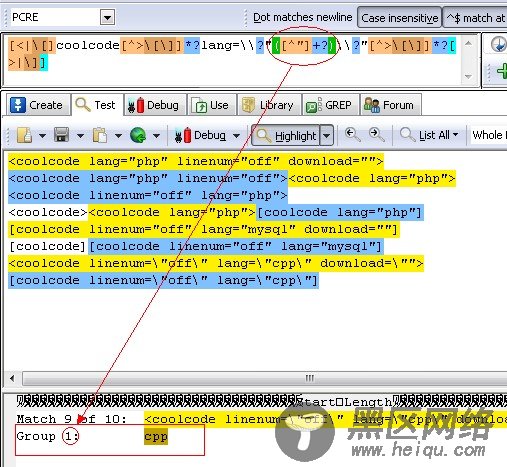Switch to the Create tab
Viewport: 507px width, 467px height.
tap(38, 105)
